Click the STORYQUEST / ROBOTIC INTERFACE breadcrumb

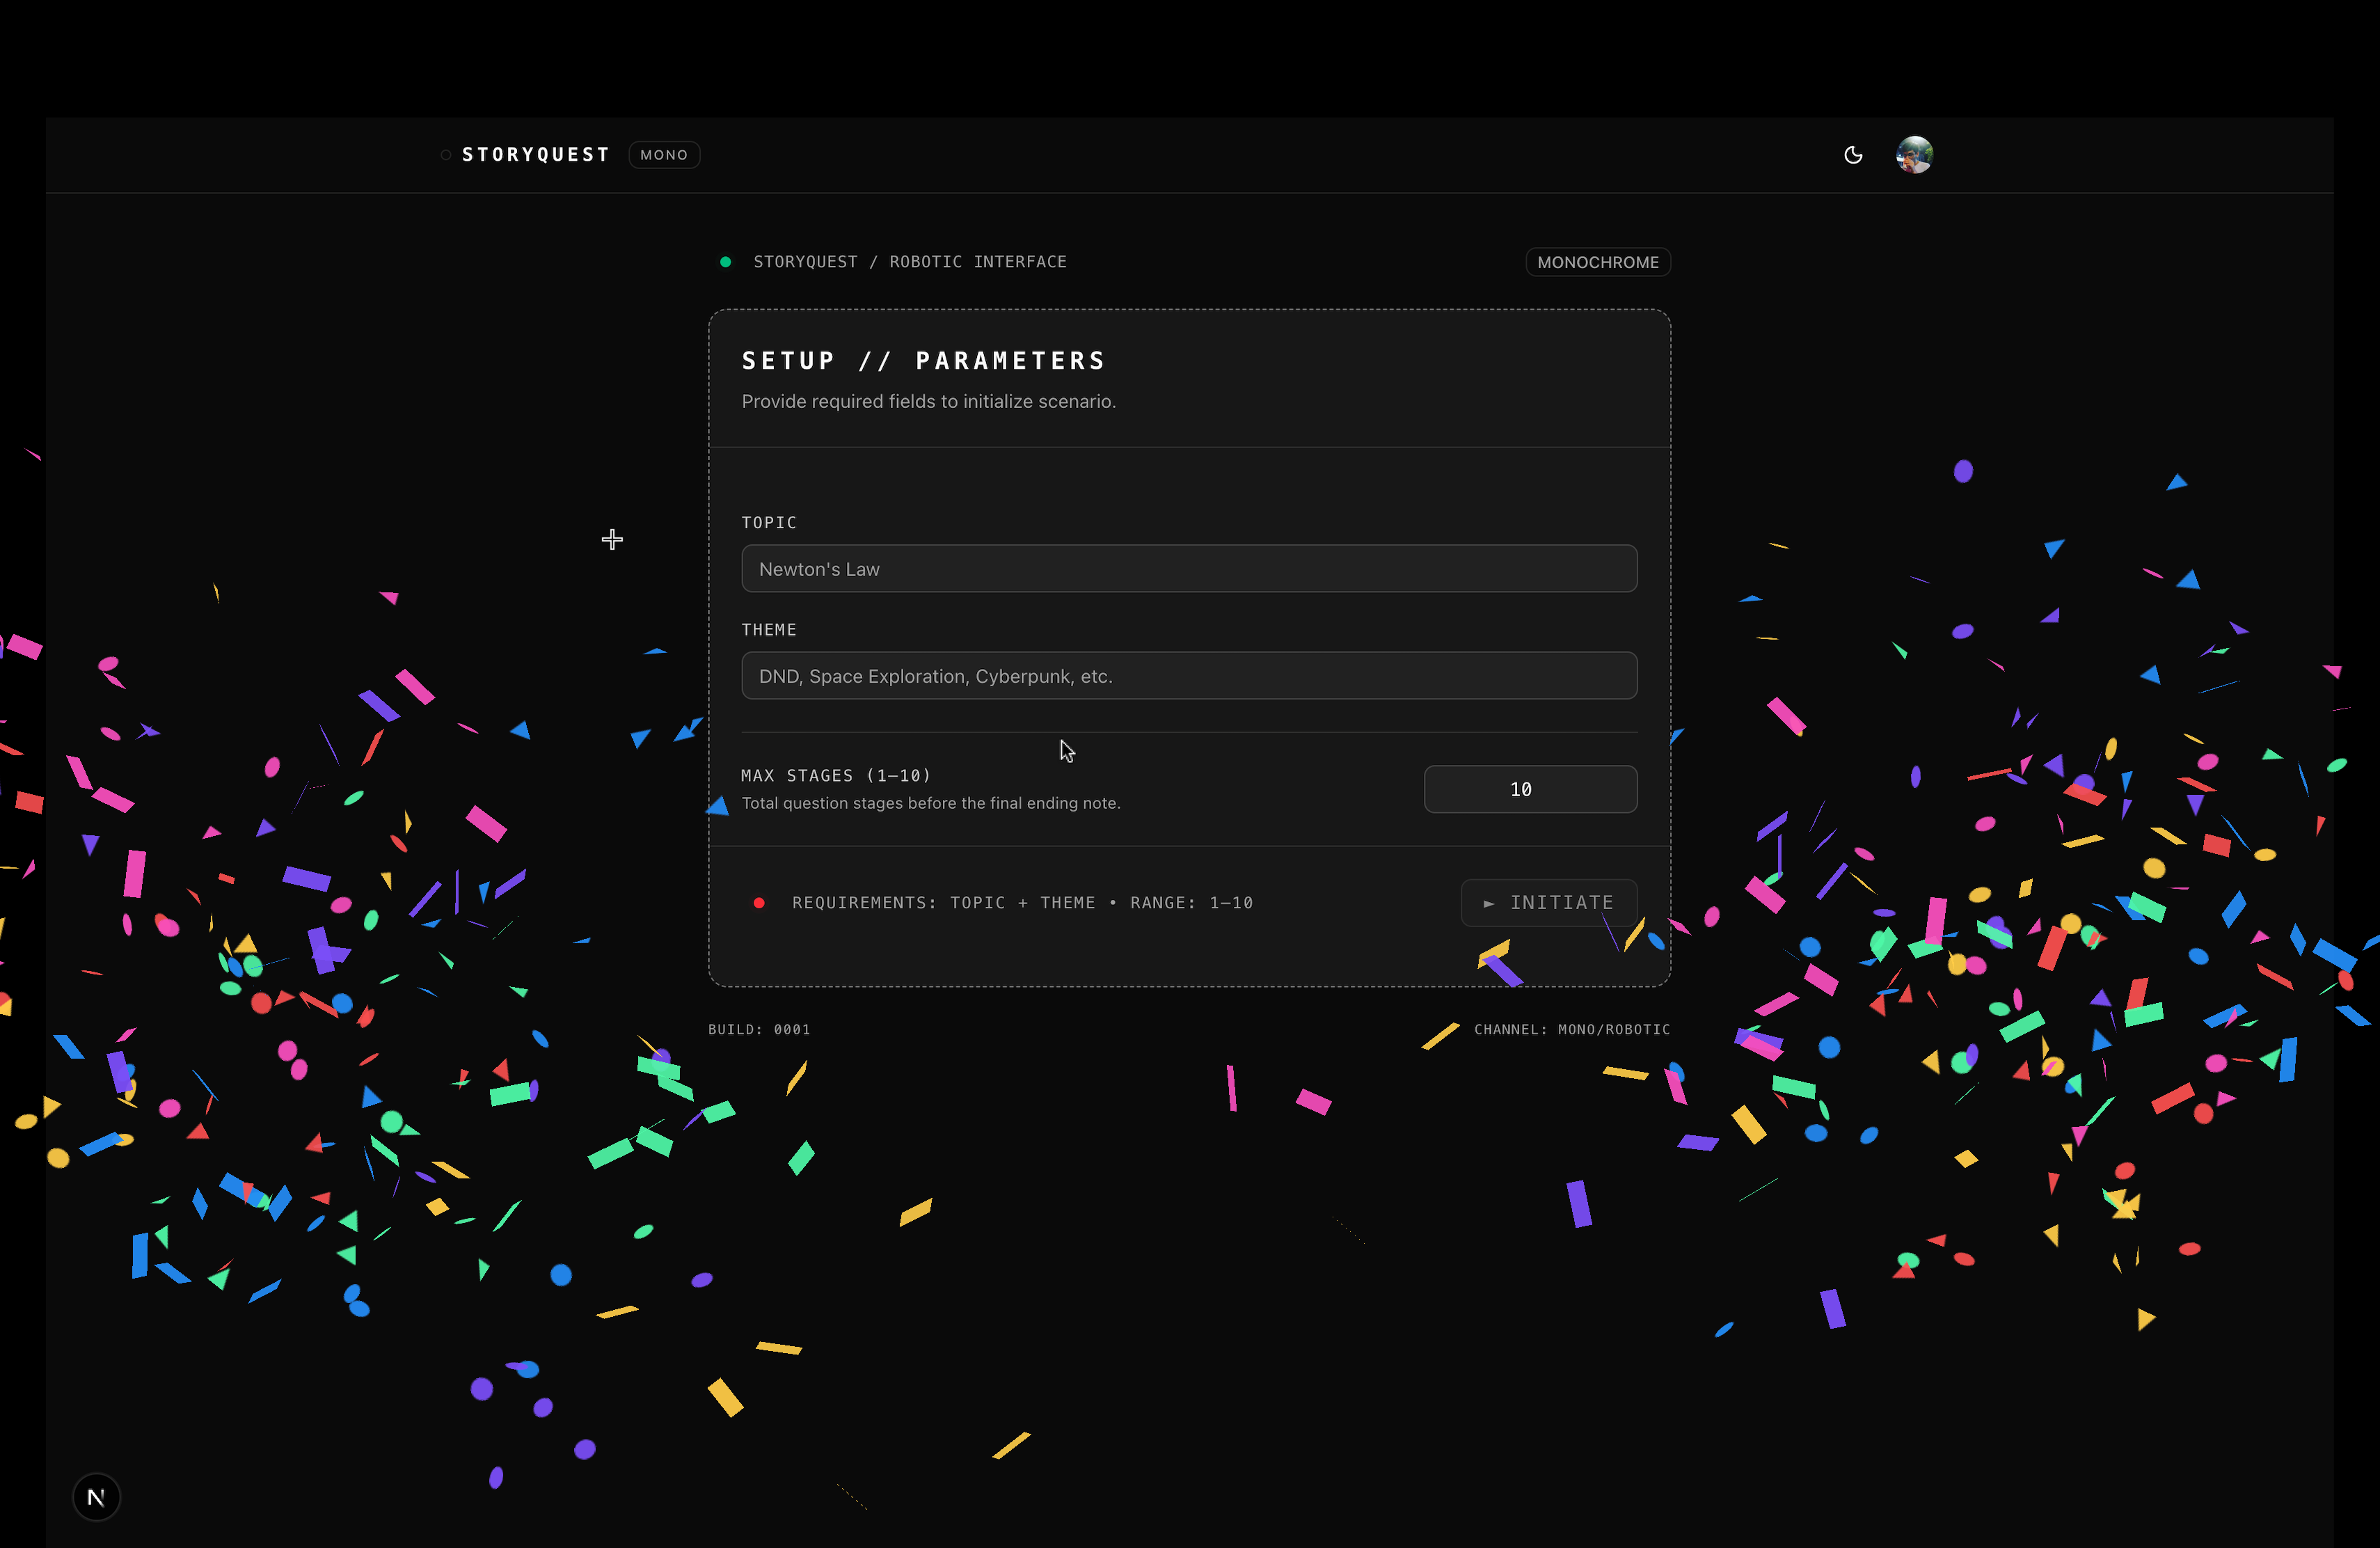(x=909, y=262)
